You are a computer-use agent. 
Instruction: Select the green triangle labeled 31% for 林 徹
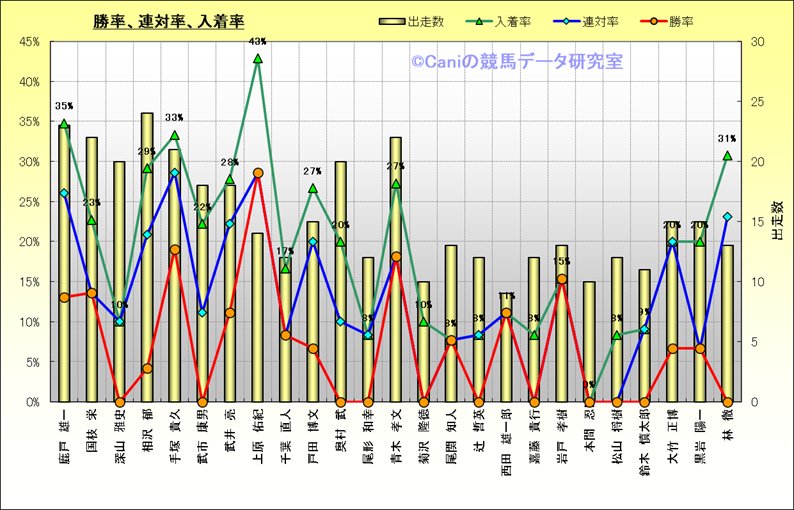click(727, 156)
